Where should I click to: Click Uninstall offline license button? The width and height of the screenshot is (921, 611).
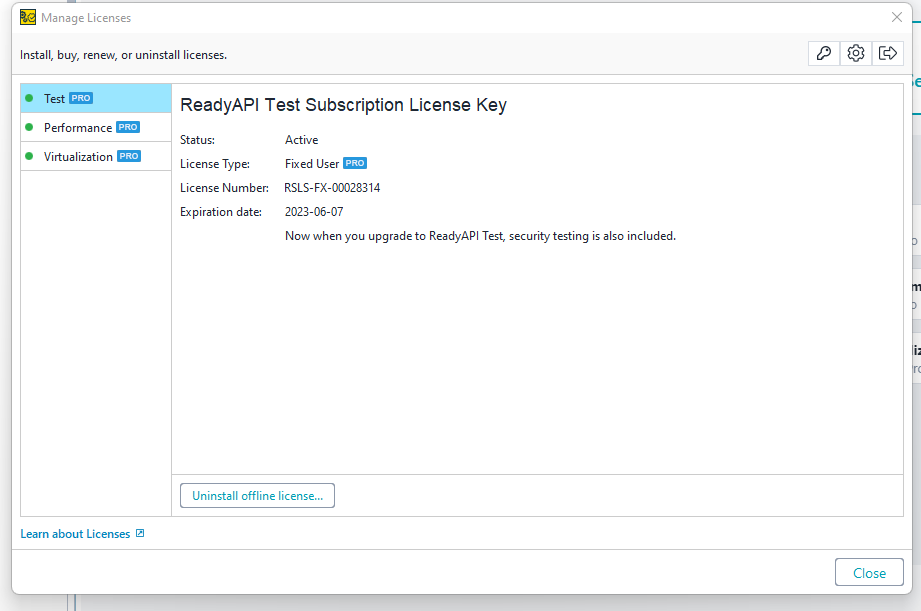(257, 496)
